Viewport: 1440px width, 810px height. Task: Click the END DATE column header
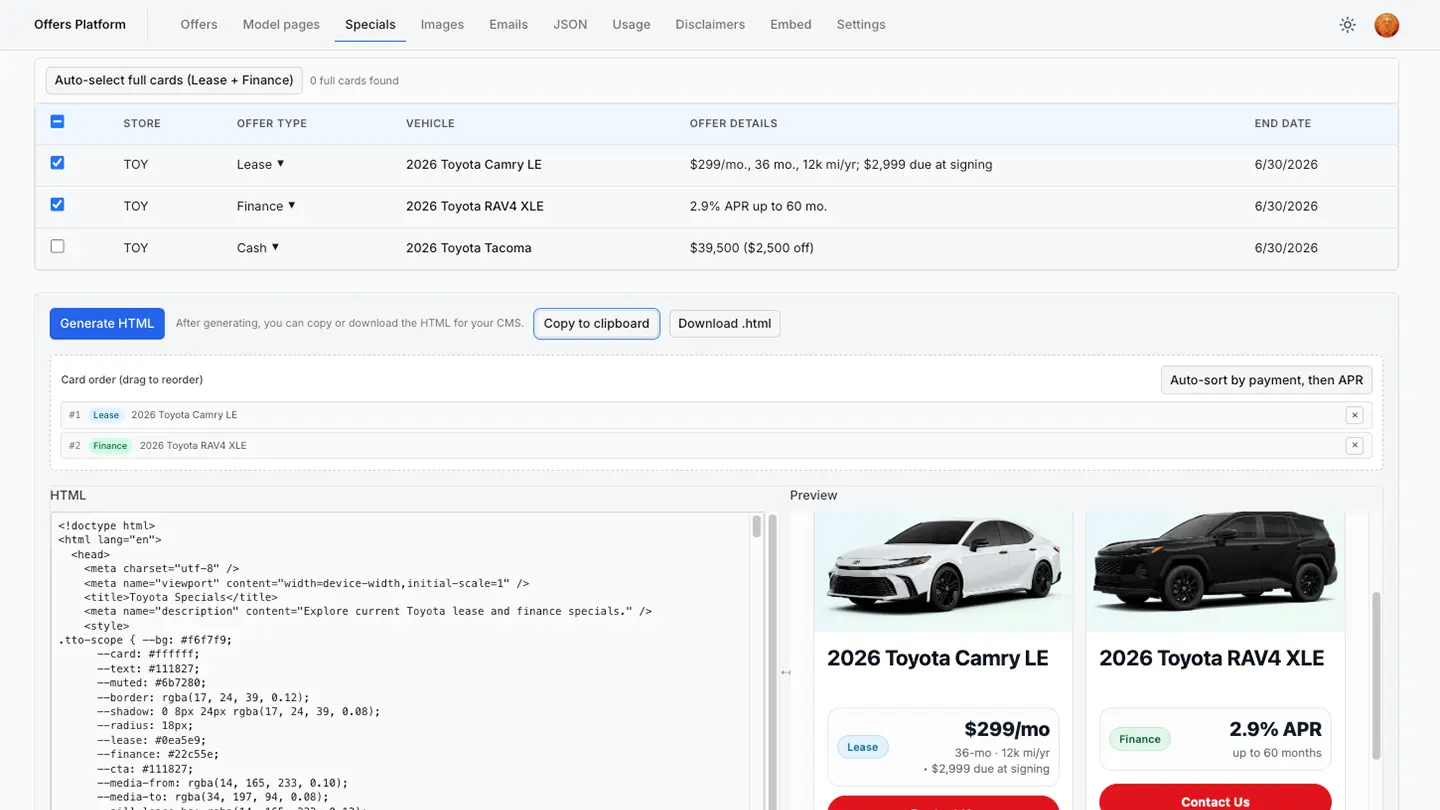coord(1282,123)
